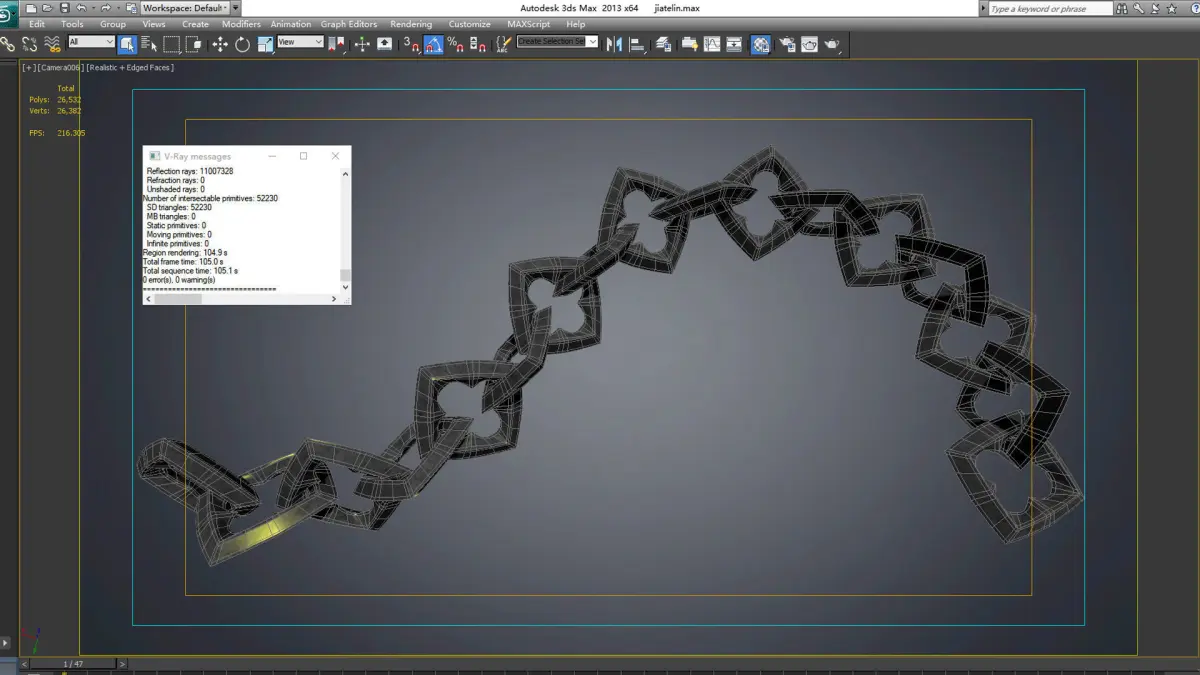Screen dimensions: 1200x675
Task: Open the undo history dropdown arrow
Action: point(93,8)
